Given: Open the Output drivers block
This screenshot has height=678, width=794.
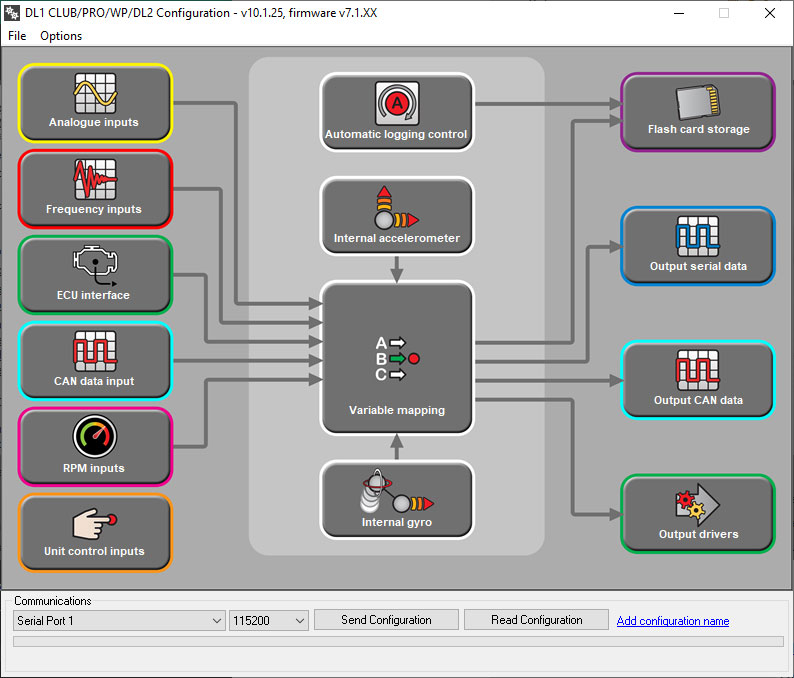Looking at the screenshot, I should point(698,513).
